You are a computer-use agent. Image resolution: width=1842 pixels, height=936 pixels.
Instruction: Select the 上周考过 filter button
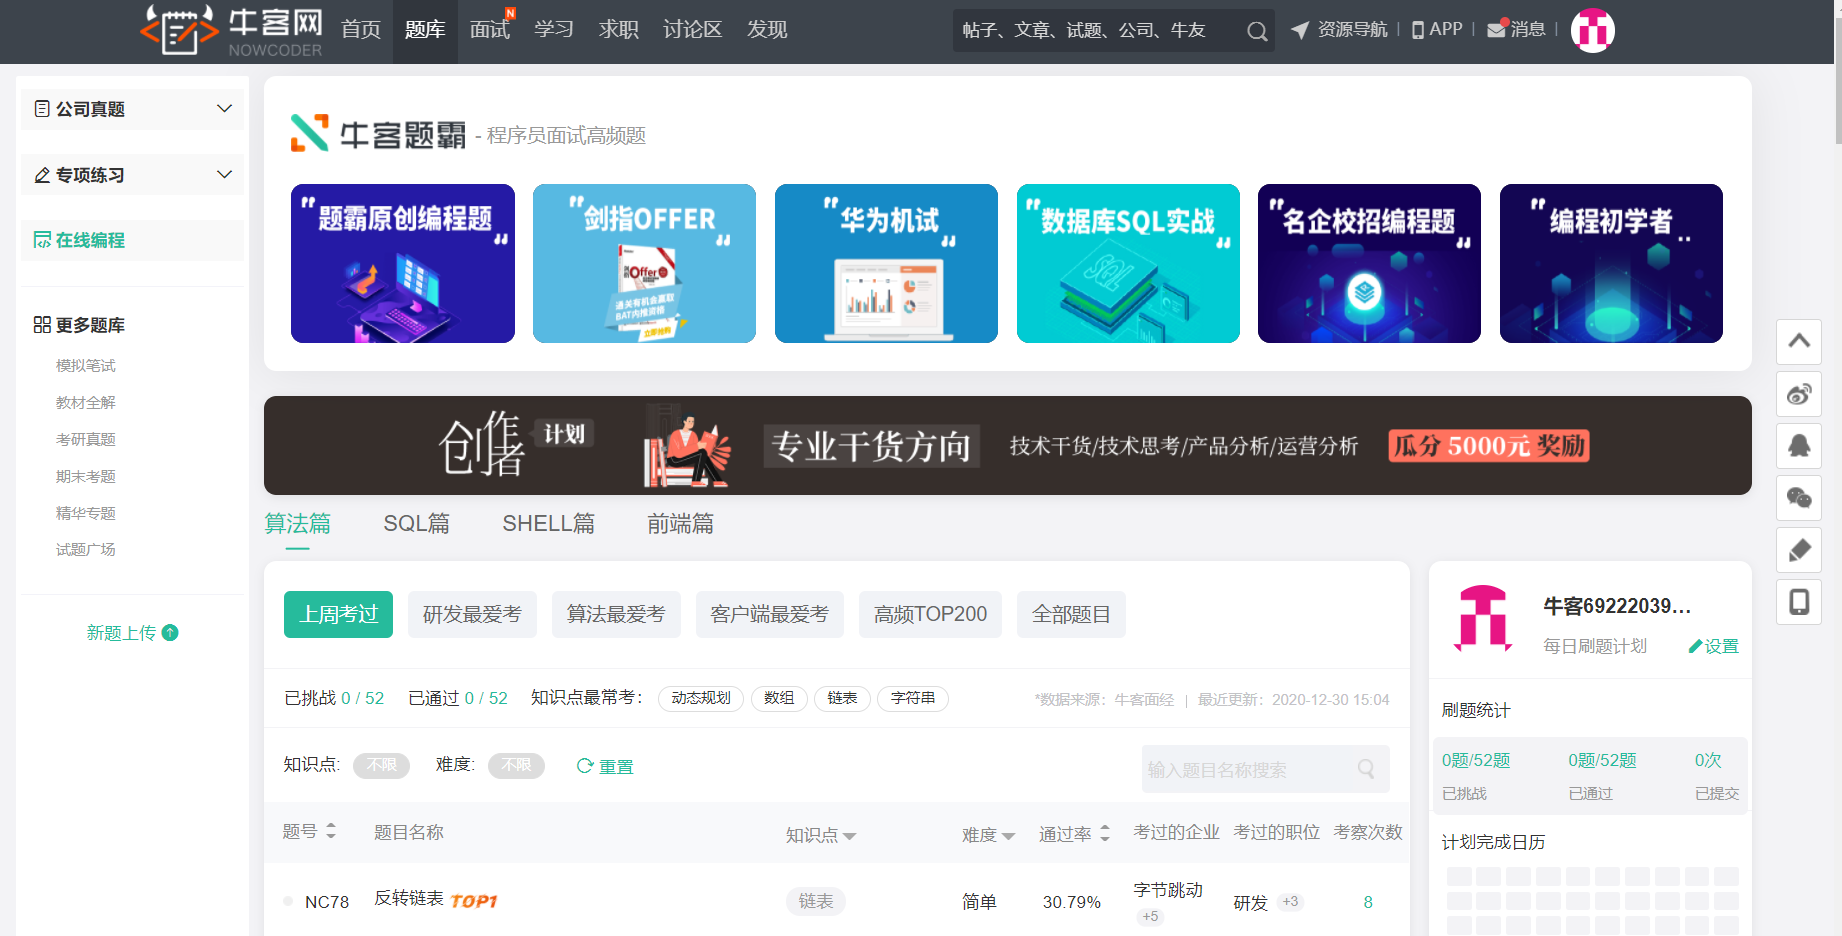(x=338, y=614)
